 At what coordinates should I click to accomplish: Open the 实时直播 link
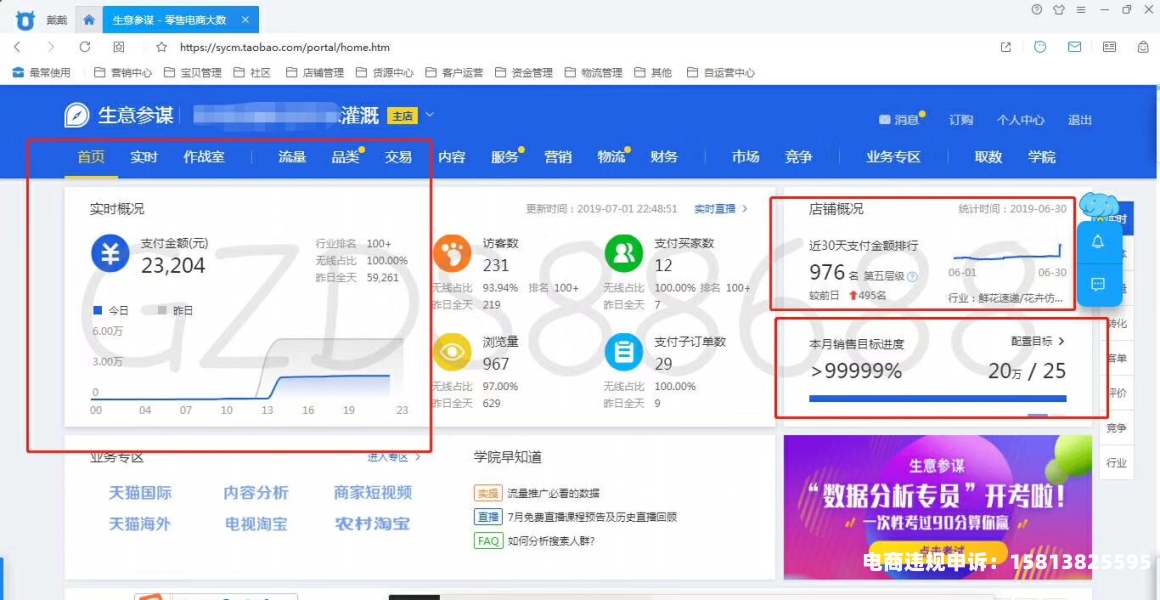[x=720, y=209]
